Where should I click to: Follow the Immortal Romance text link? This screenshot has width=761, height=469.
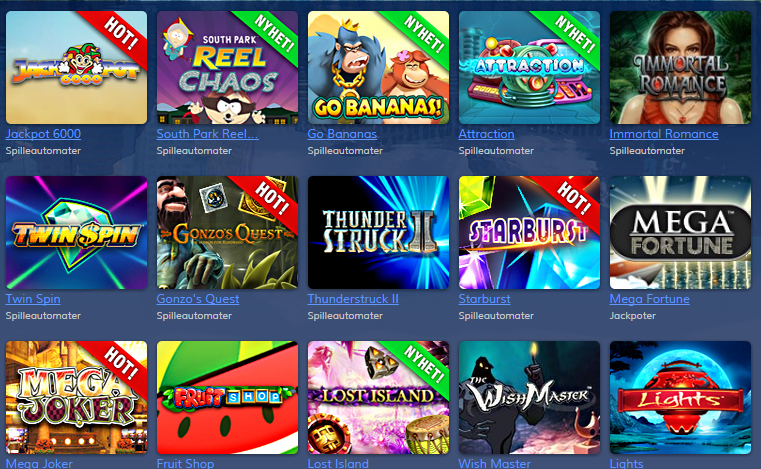pos(664,134)
